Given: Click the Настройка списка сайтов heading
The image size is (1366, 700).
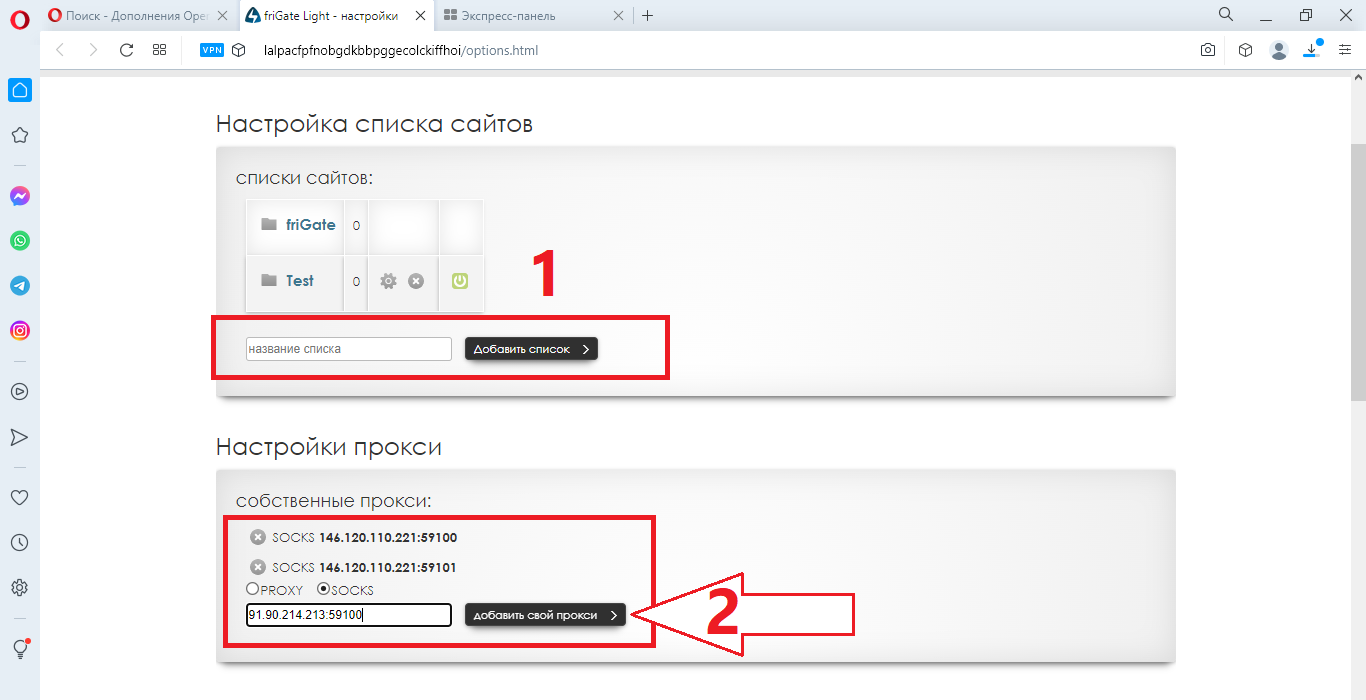Looking at the screenshot, I should coord(374,124).
